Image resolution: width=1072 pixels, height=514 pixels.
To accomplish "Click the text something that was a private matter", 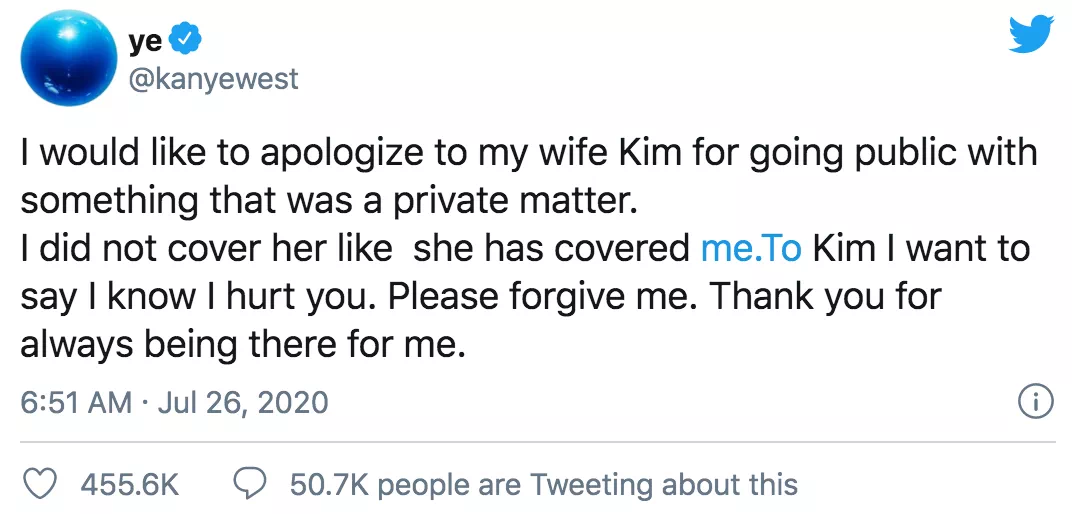I will tap(330, 202).
